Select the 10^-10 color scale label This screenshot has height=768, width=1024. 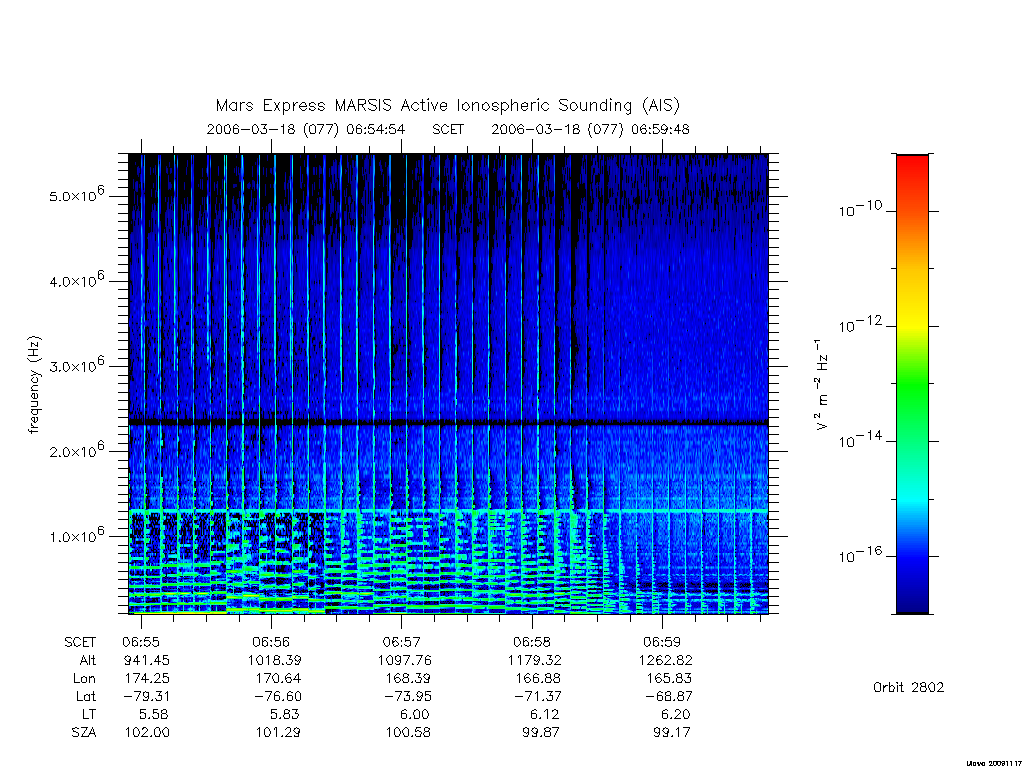tap(861, 209)
